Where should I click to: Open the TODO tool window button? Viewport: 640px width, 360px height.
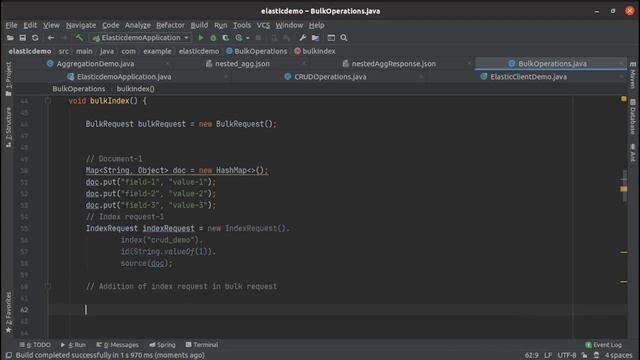[35, 345]
